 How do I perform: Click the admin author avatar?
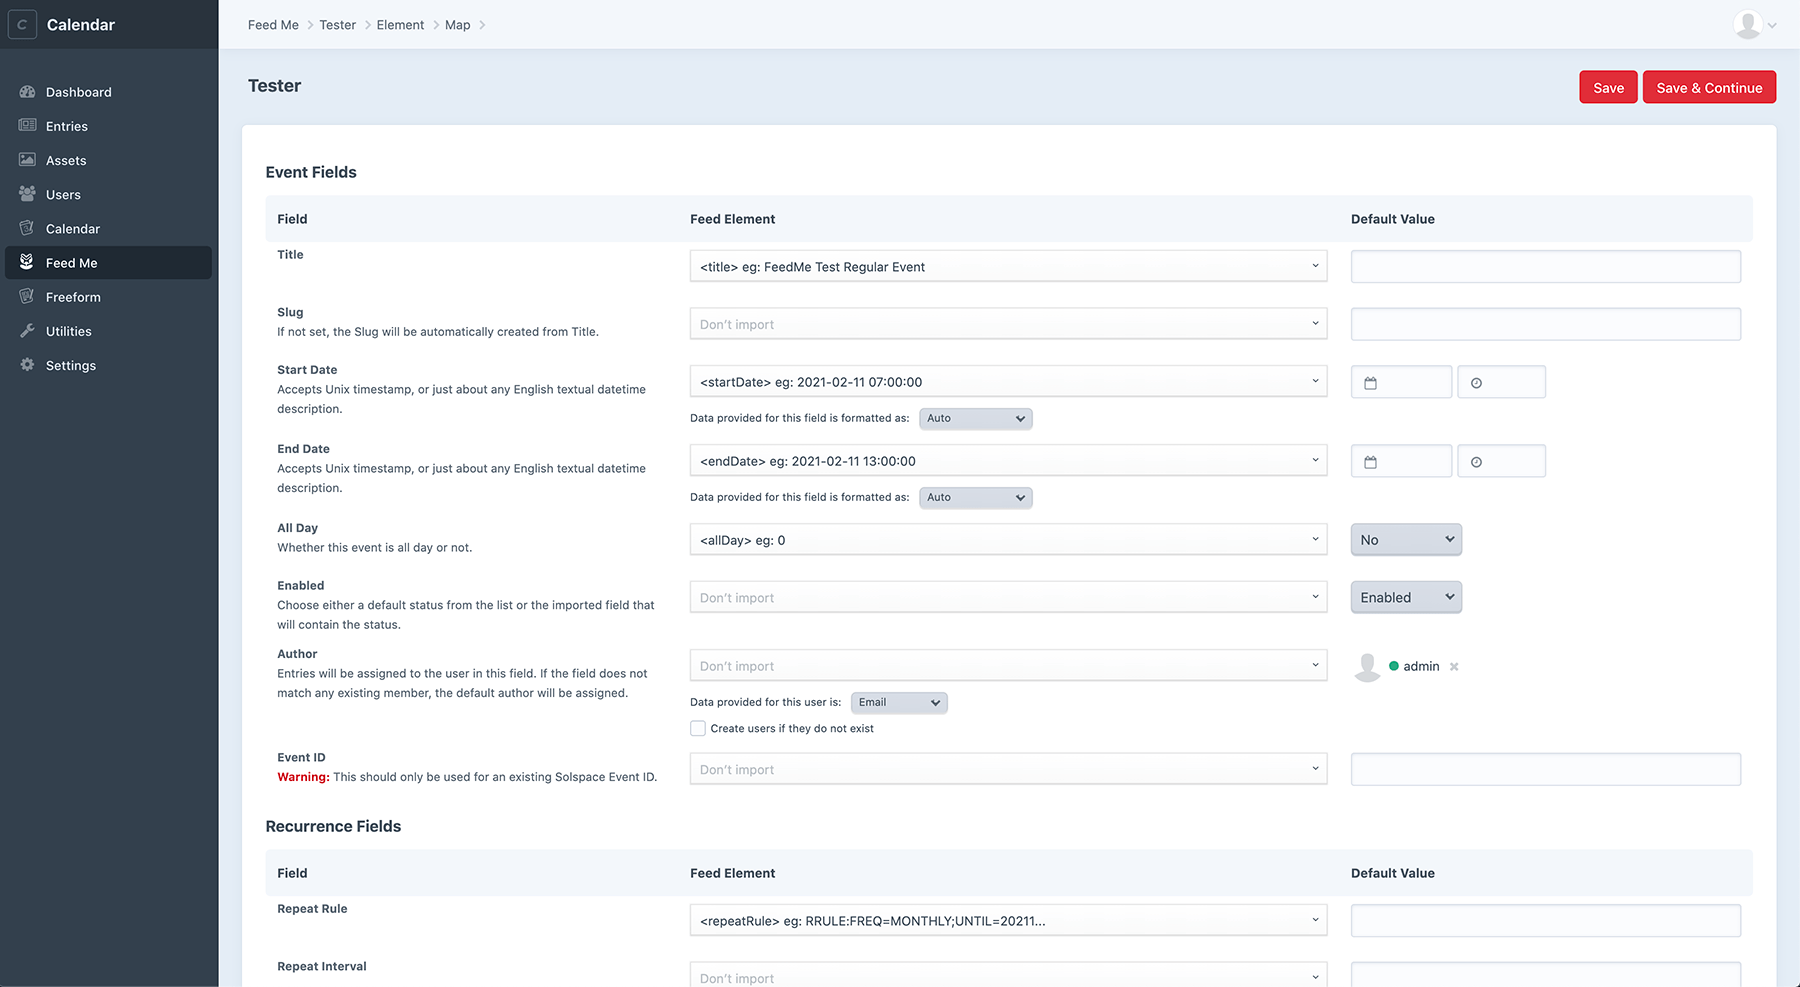(1367, 667)
